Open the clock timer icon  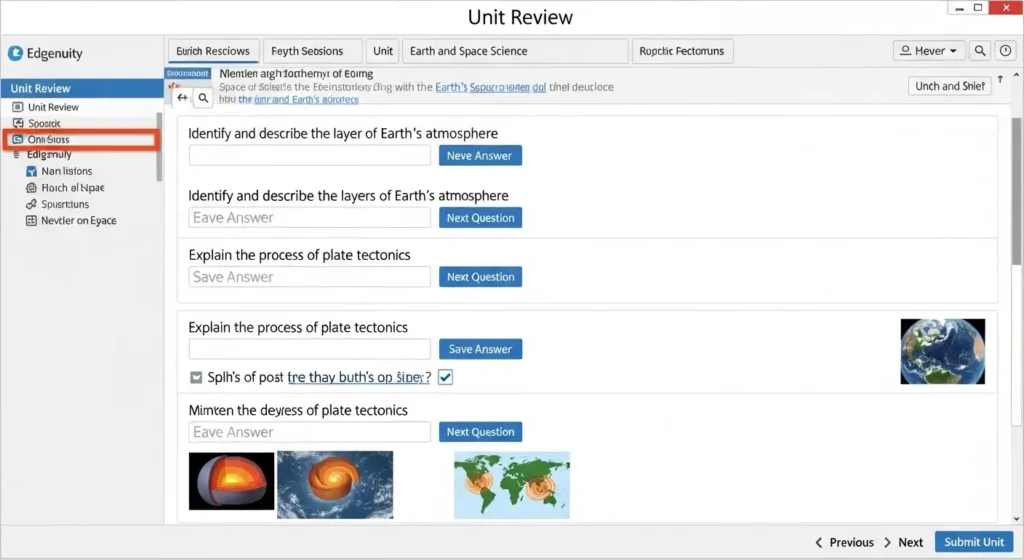tap(1006, 51)
